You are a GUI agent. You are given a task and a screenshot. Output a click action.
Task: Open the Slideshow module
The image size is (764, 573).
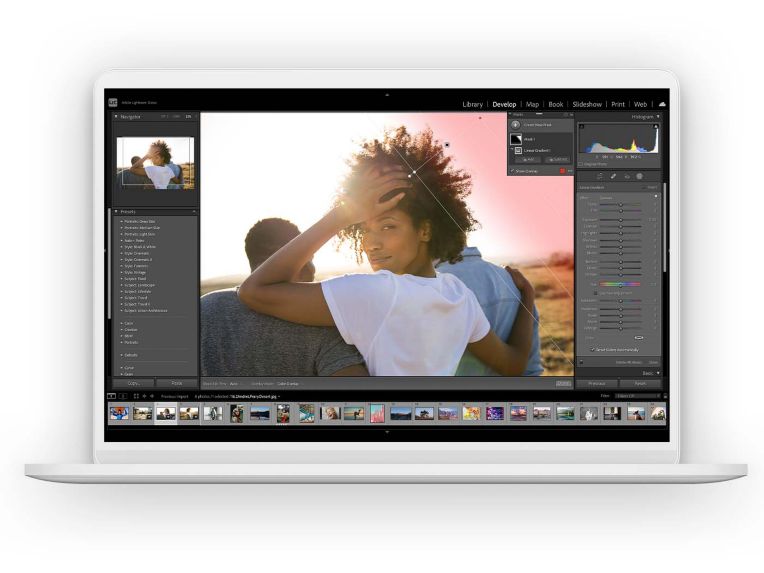(587, 104)
